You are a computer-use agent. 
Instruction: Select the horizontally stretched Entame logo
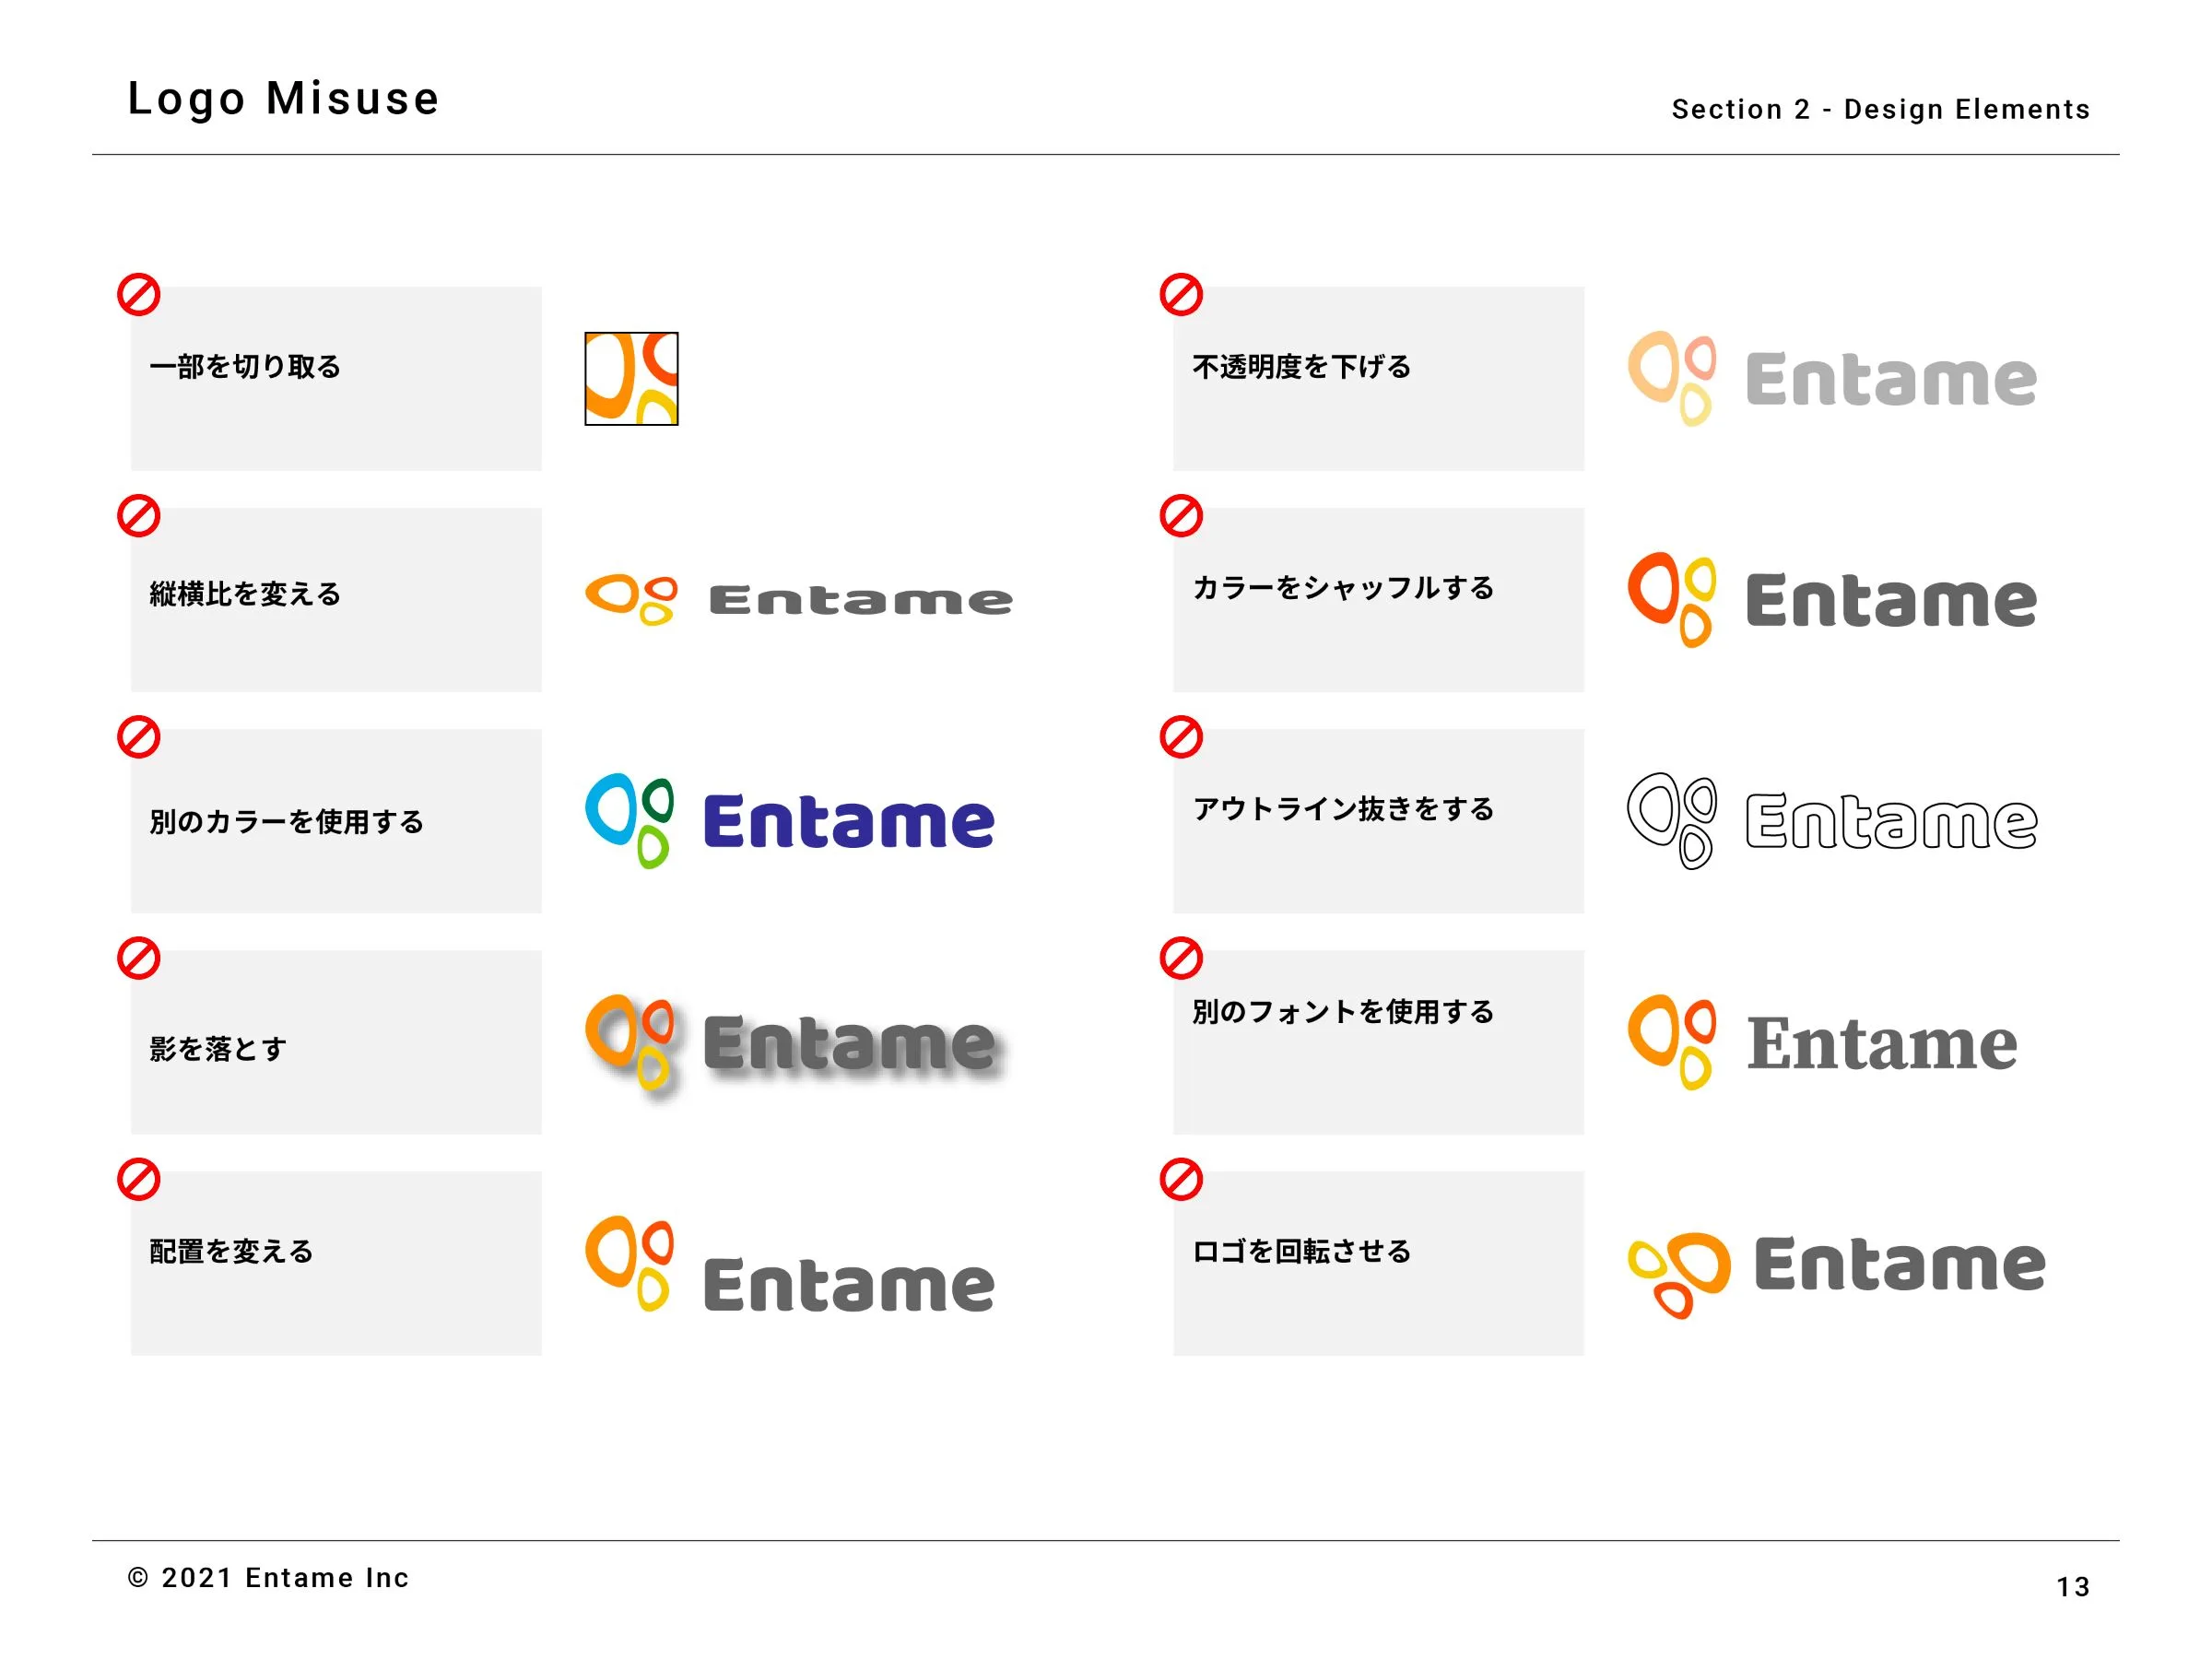point(799,600)
